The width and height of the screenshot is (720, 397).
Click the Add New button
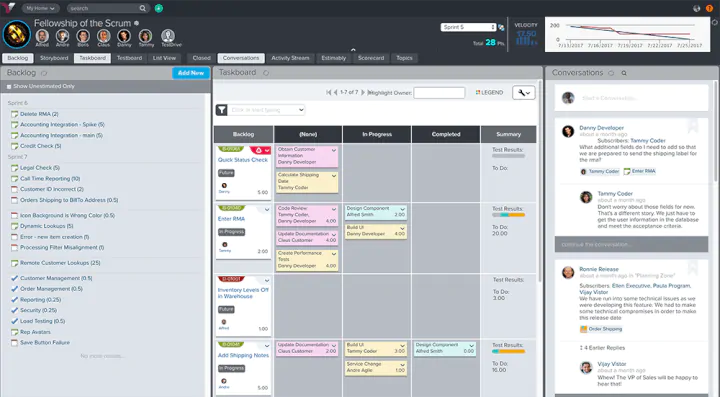tap(191, 73)
